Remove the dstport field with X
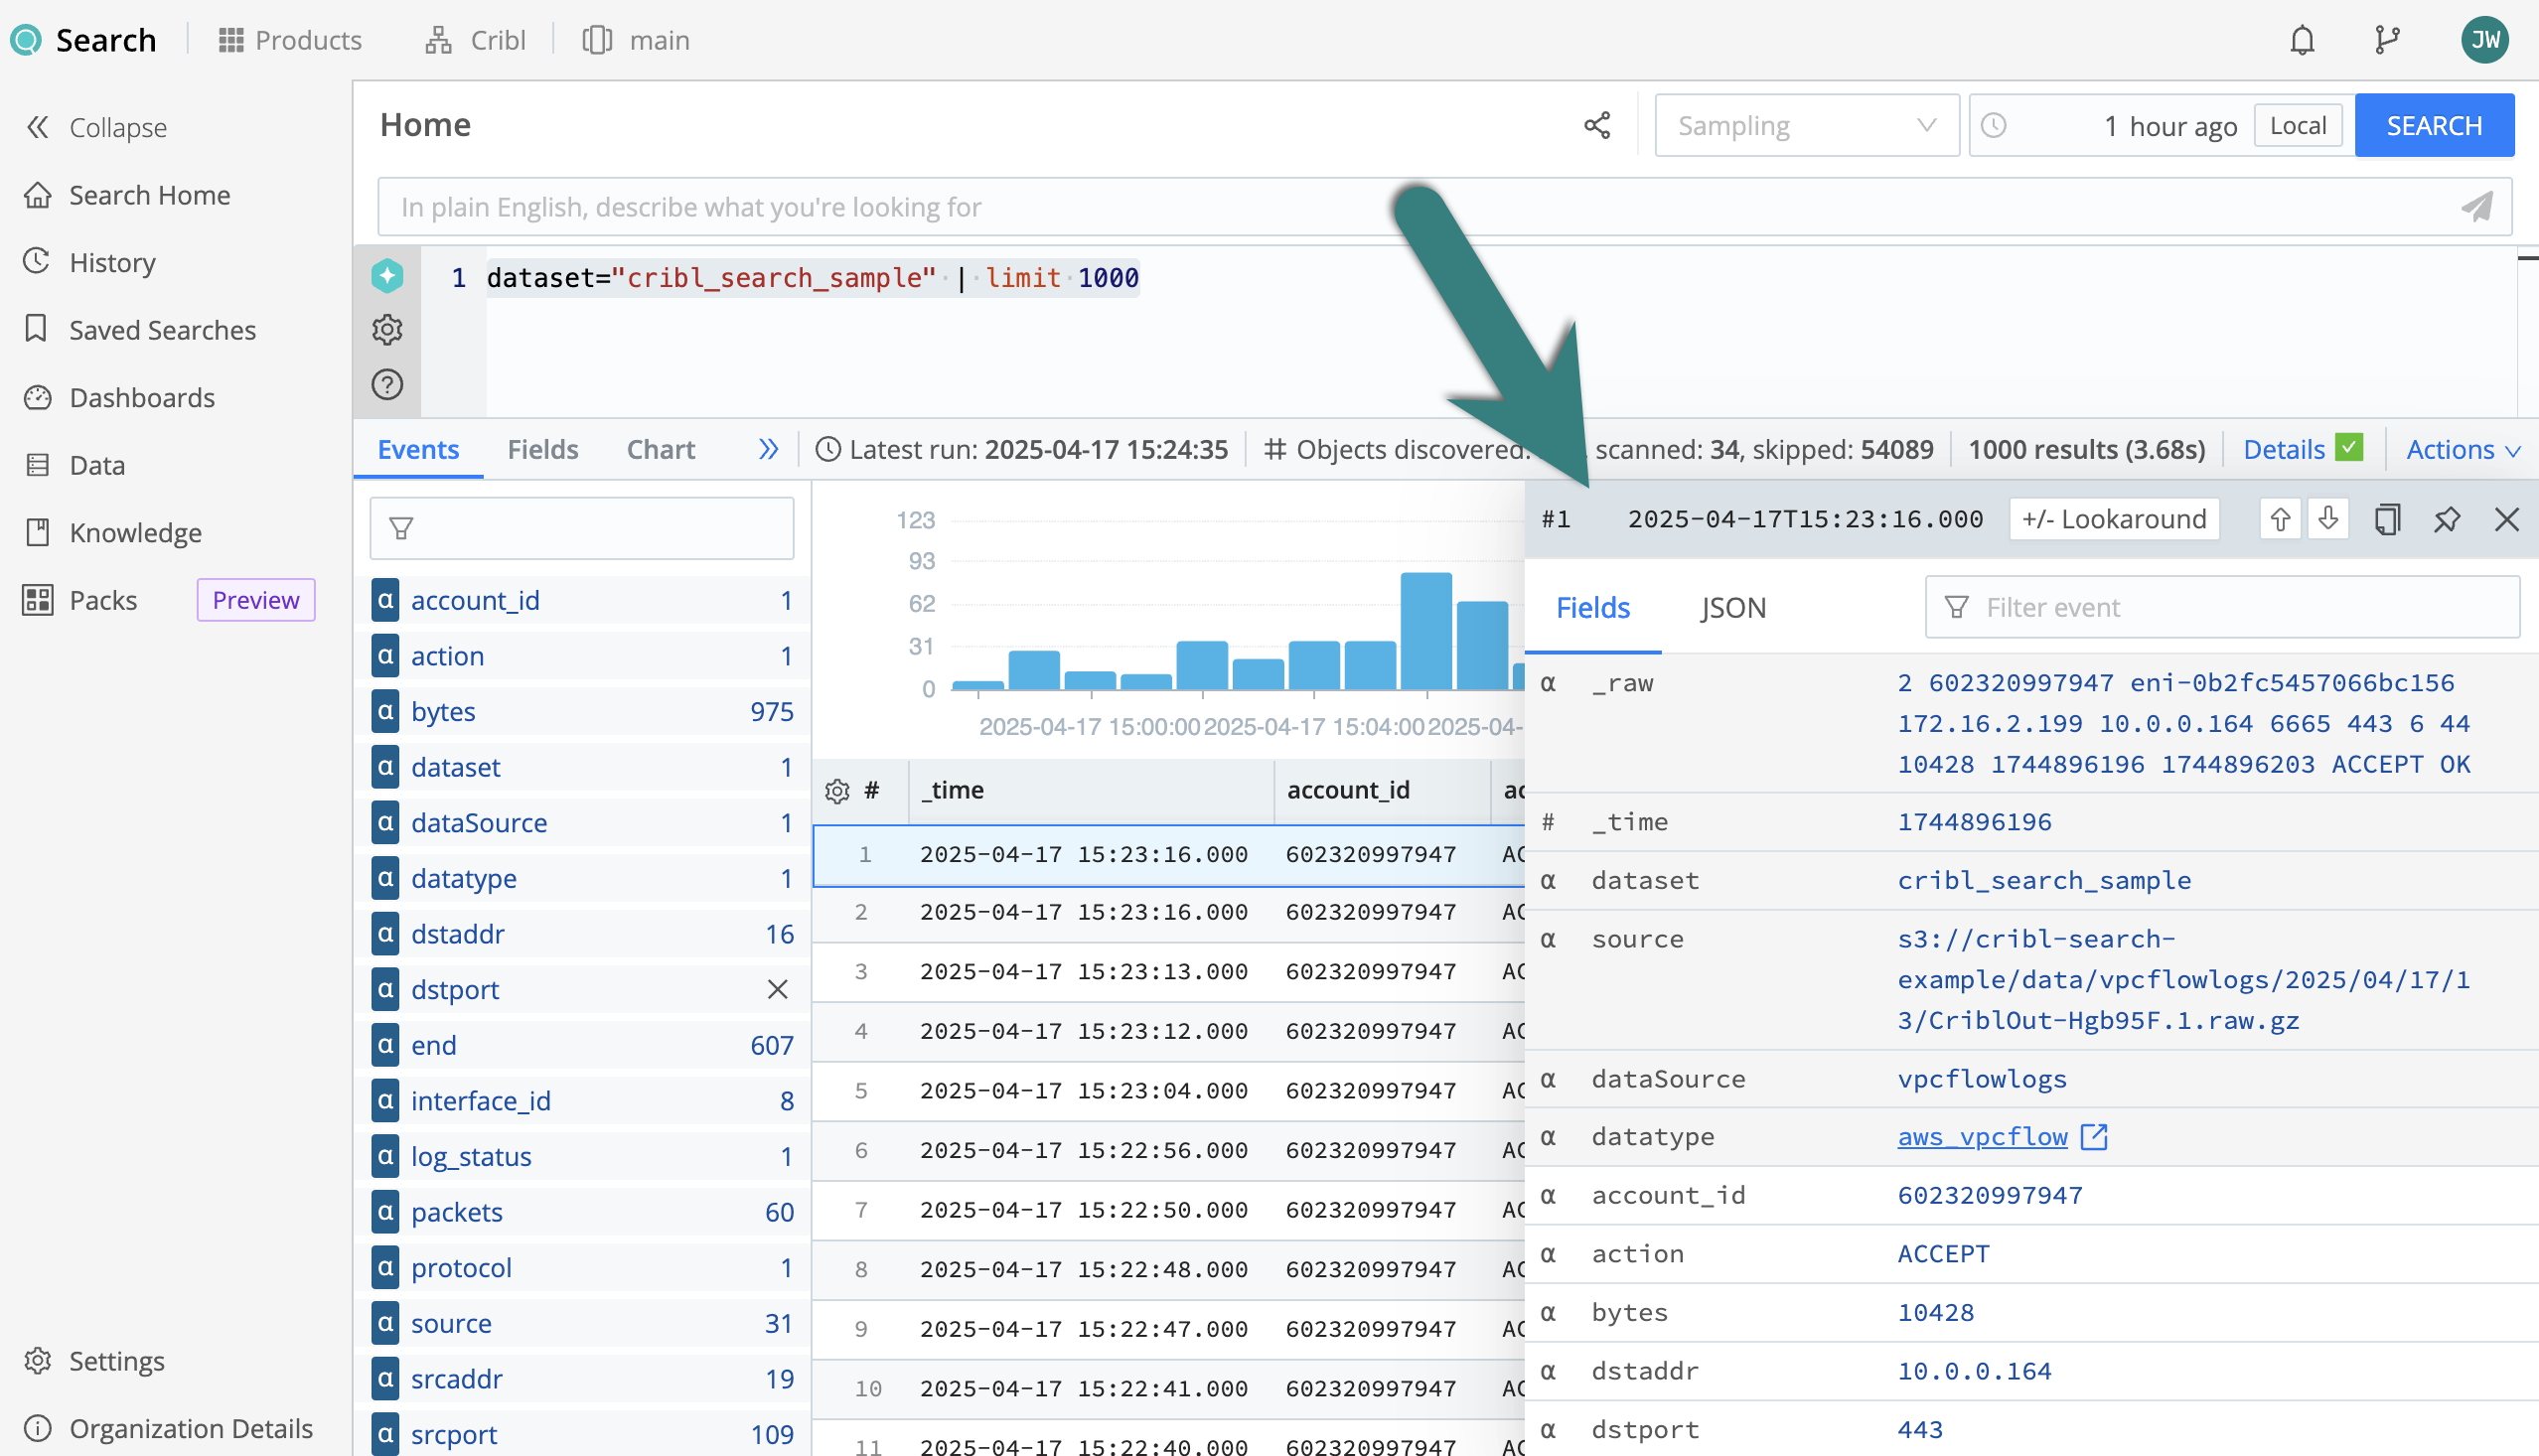2539x1456 pixels. point(777,989)
